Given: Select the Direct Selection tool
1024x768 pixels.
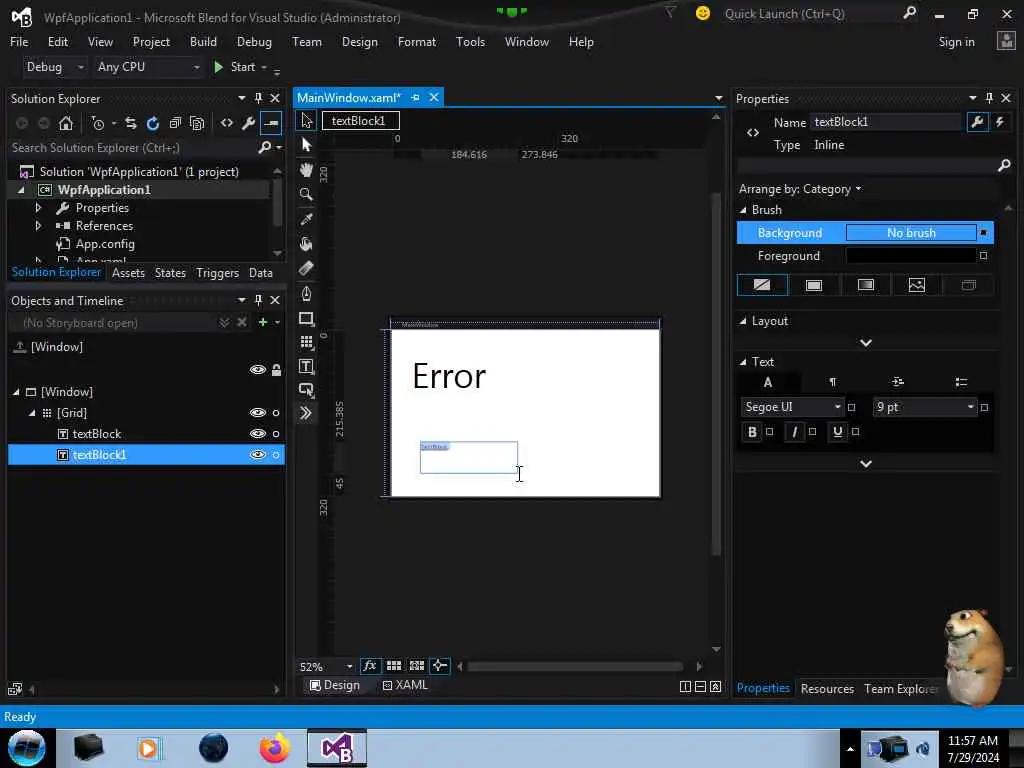Looking at the screenshot, I should 306,145.
